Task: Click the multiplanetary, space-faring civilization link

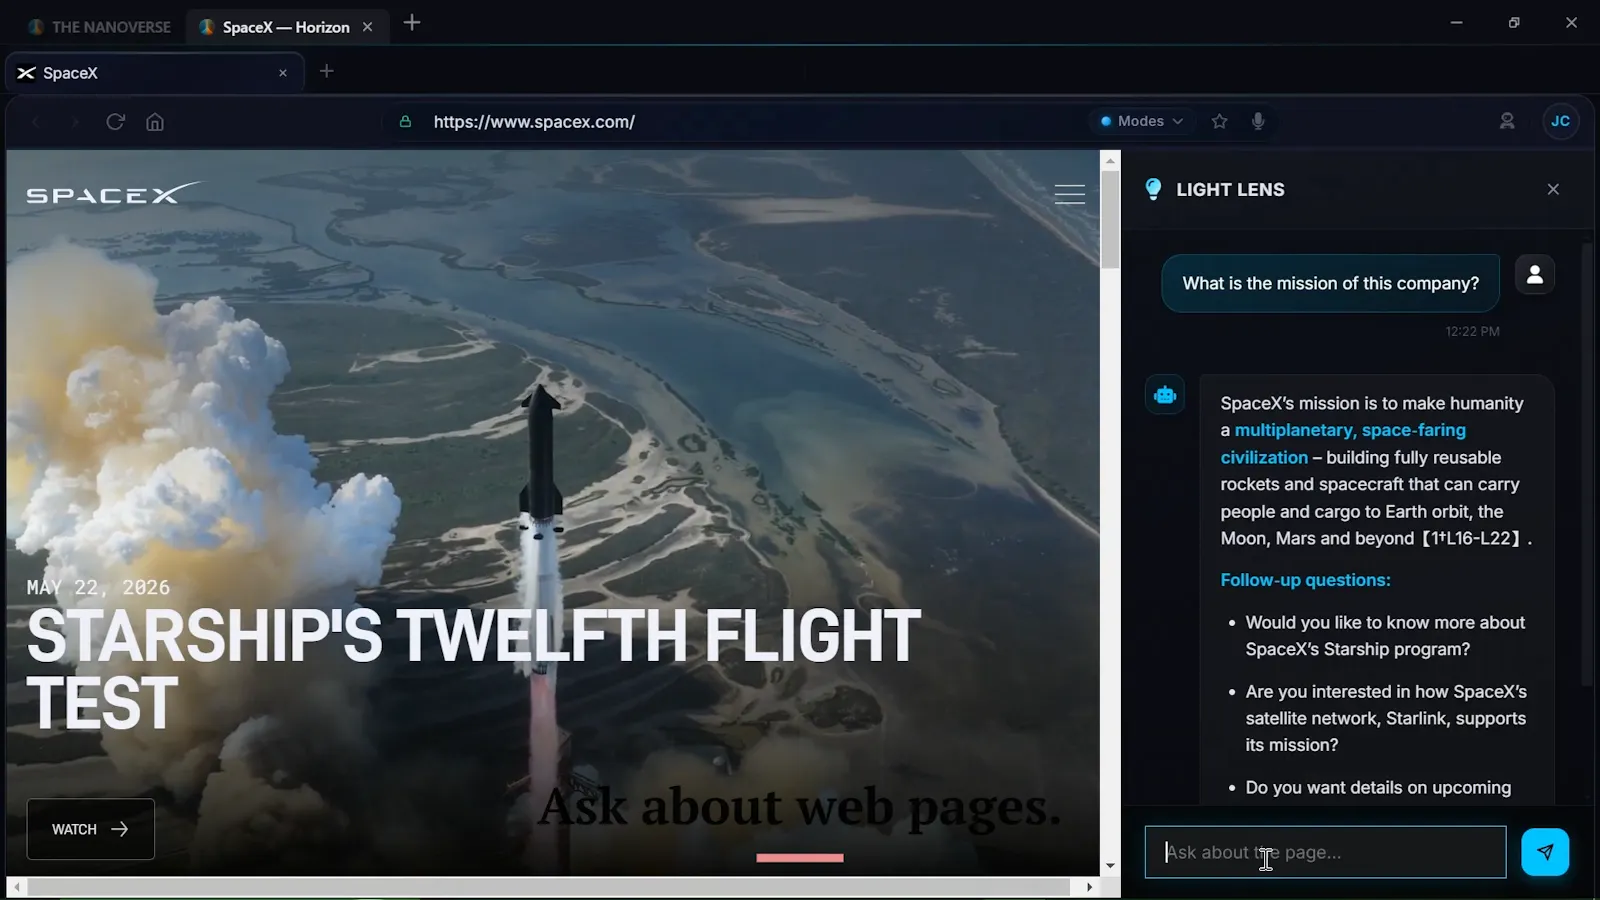Action: click(x=1343, y=443)
